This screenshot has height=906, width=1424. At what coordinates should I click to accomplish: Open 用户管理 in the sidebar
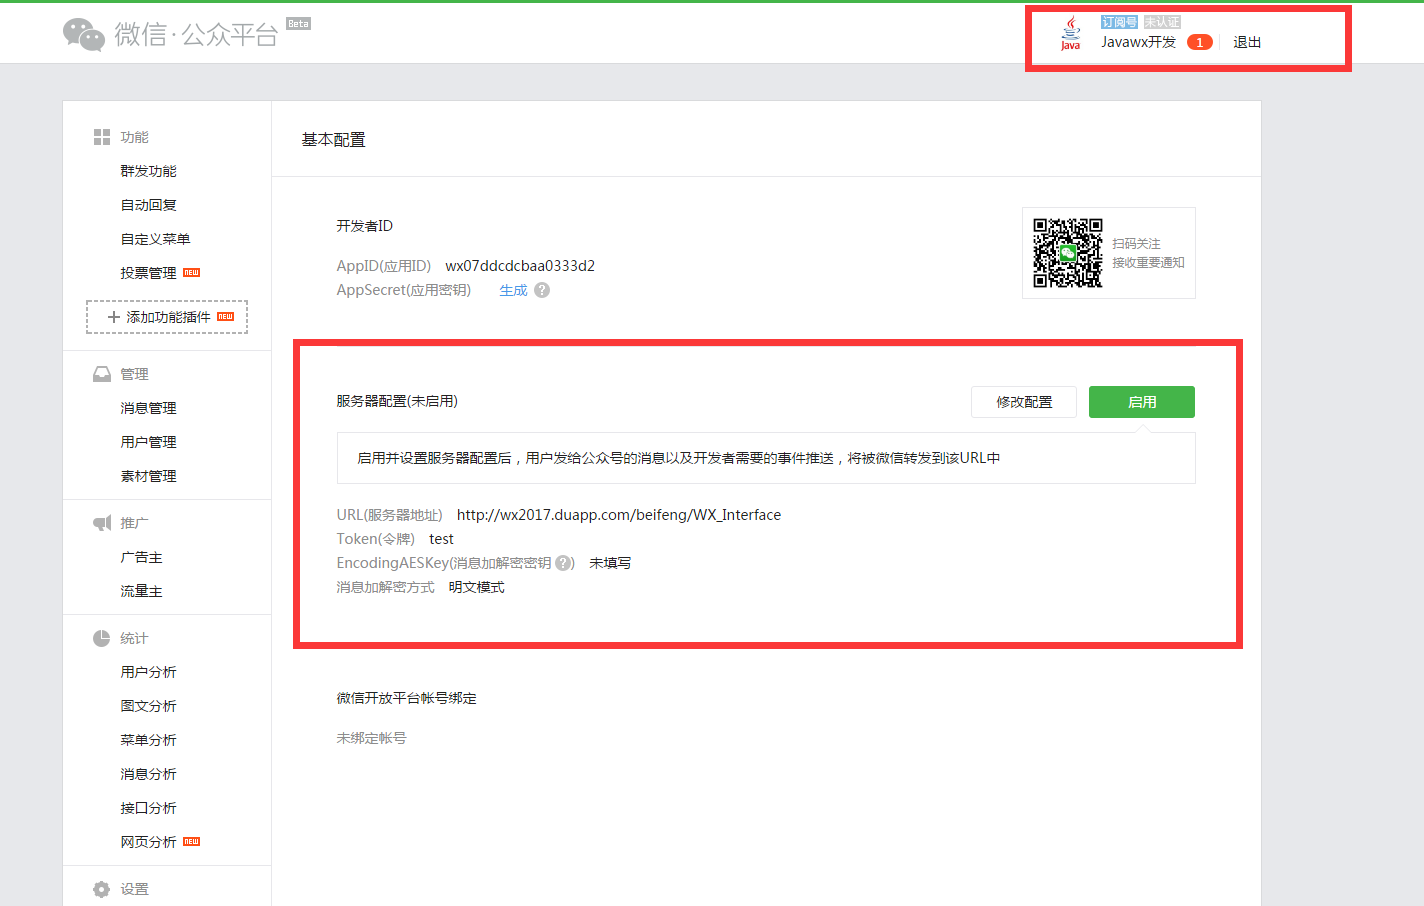coord(149,442)
